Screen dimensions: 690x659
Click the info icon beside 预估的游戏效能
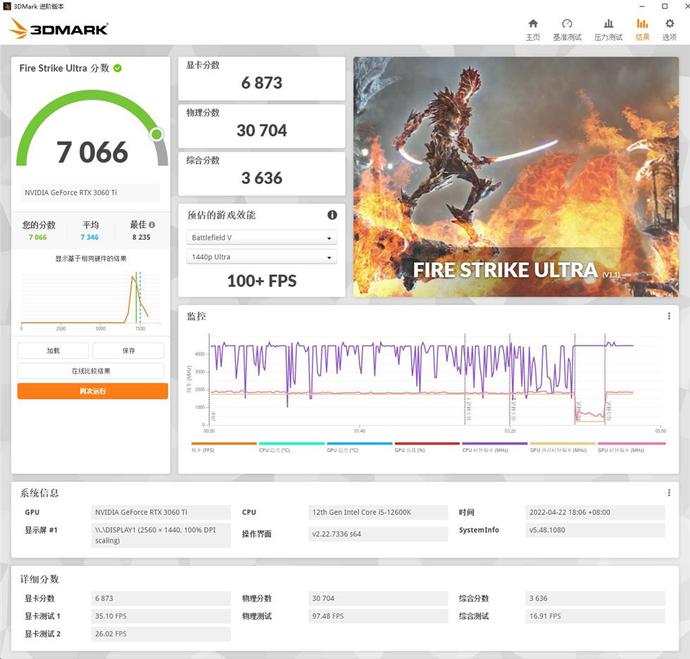pos(332,215)
